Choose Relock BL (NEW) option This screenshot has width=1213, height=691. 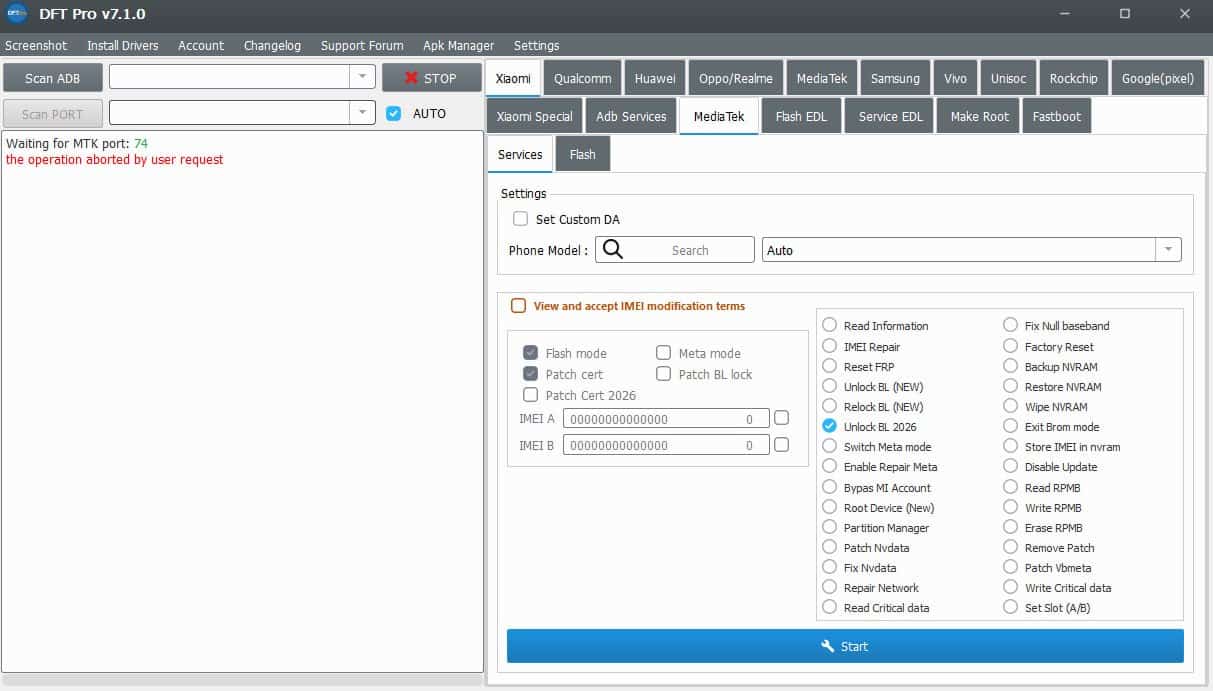[x=829, y=406]
